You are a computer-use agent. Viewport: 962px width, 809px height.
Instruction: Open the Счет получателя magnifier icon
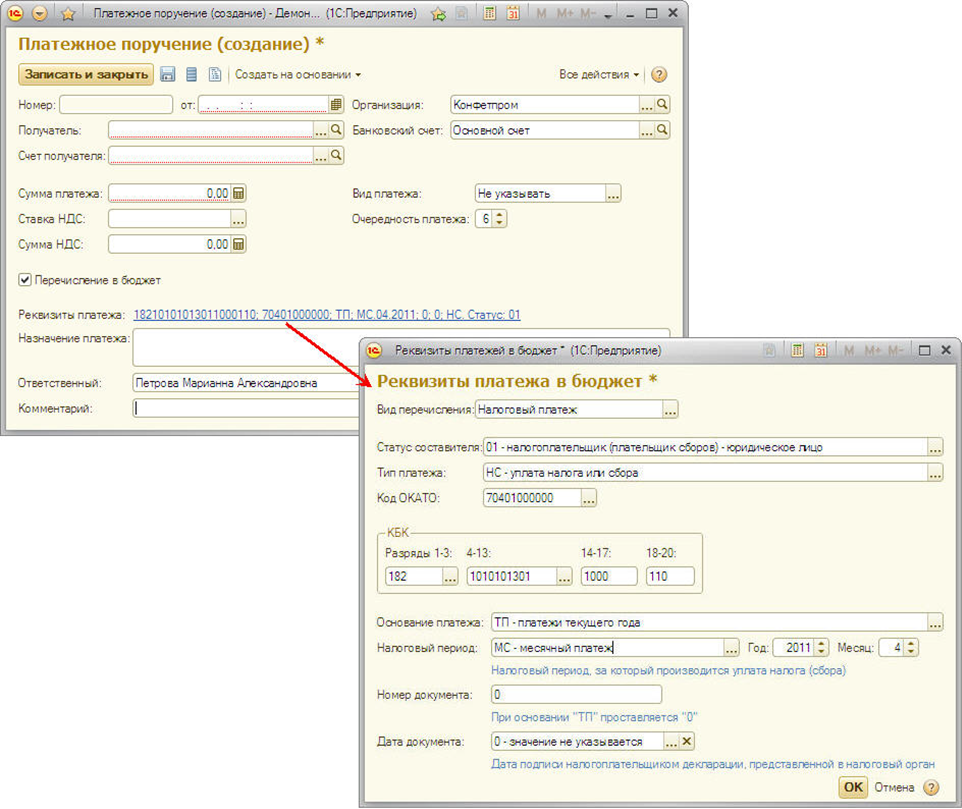(x=336, y=156)
